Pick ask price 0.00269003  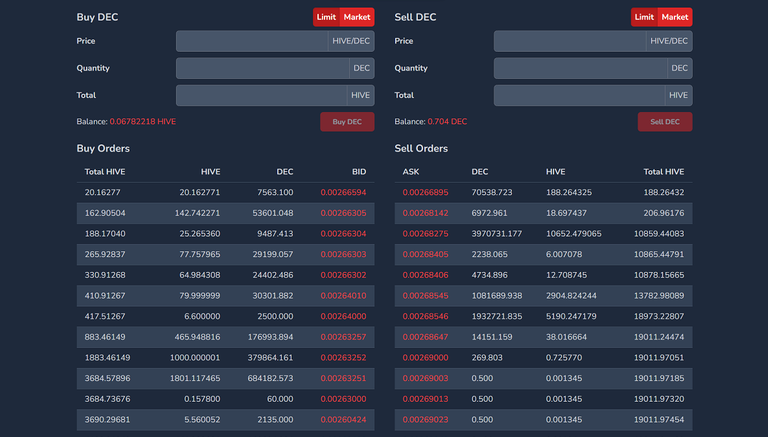425,378
